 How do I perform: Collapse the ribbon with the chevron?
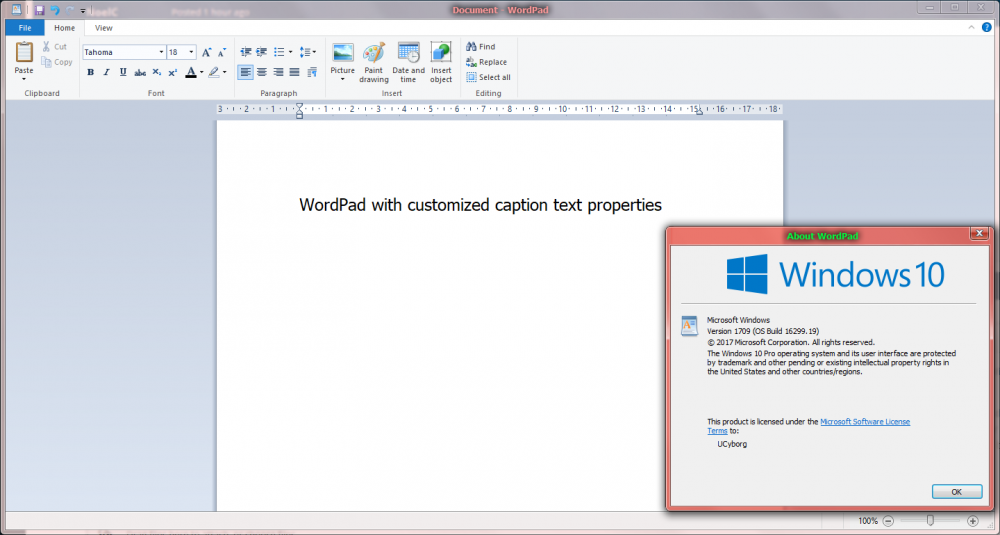(971, 27)
